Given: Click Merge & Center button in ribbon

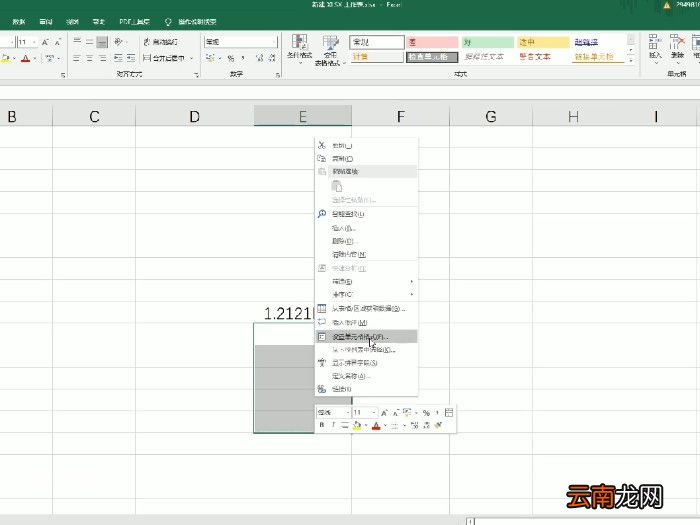Looking at the screenshot, I should coord(164,58).
